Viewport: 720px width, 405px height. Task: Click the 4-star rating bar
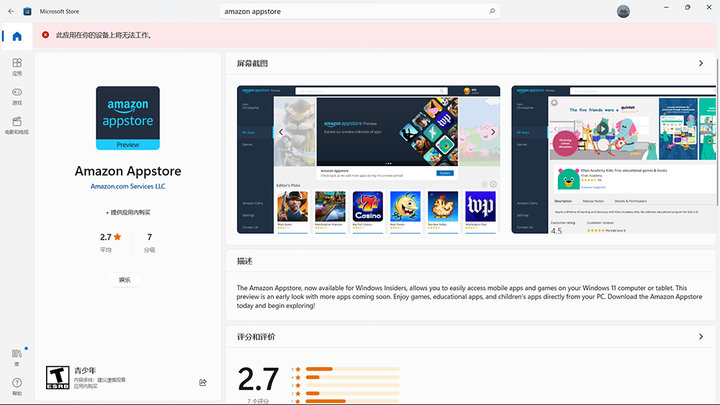coord(353,377)
